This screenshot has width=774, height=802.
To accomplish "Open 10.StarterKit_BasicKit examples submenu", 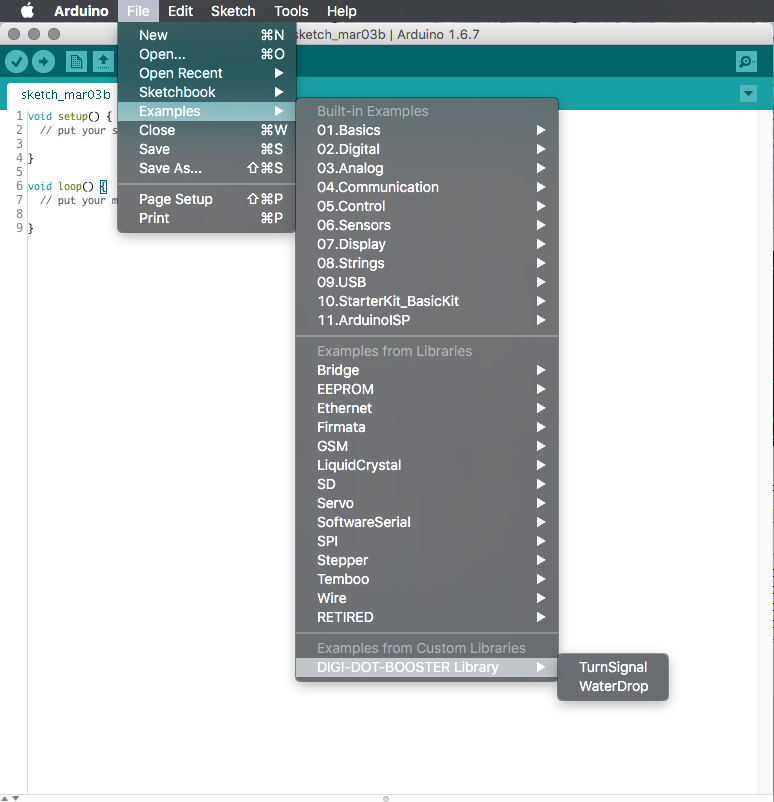I will coord(427,301).
